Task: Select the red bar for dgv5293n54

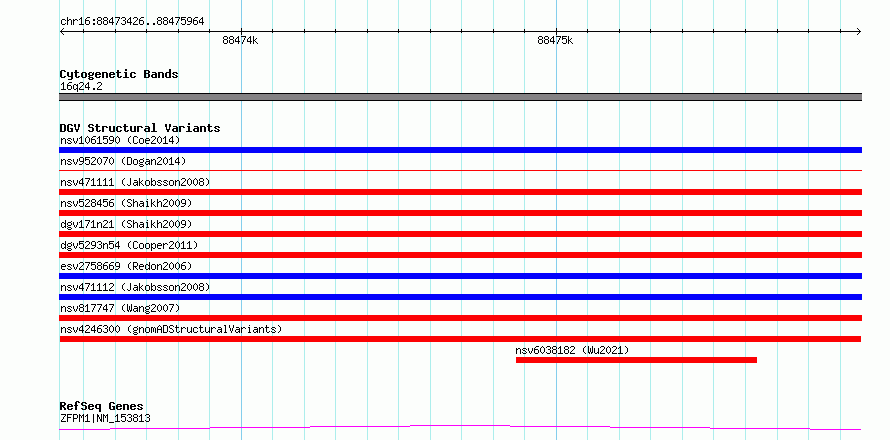Action: [x=460, y=255]
